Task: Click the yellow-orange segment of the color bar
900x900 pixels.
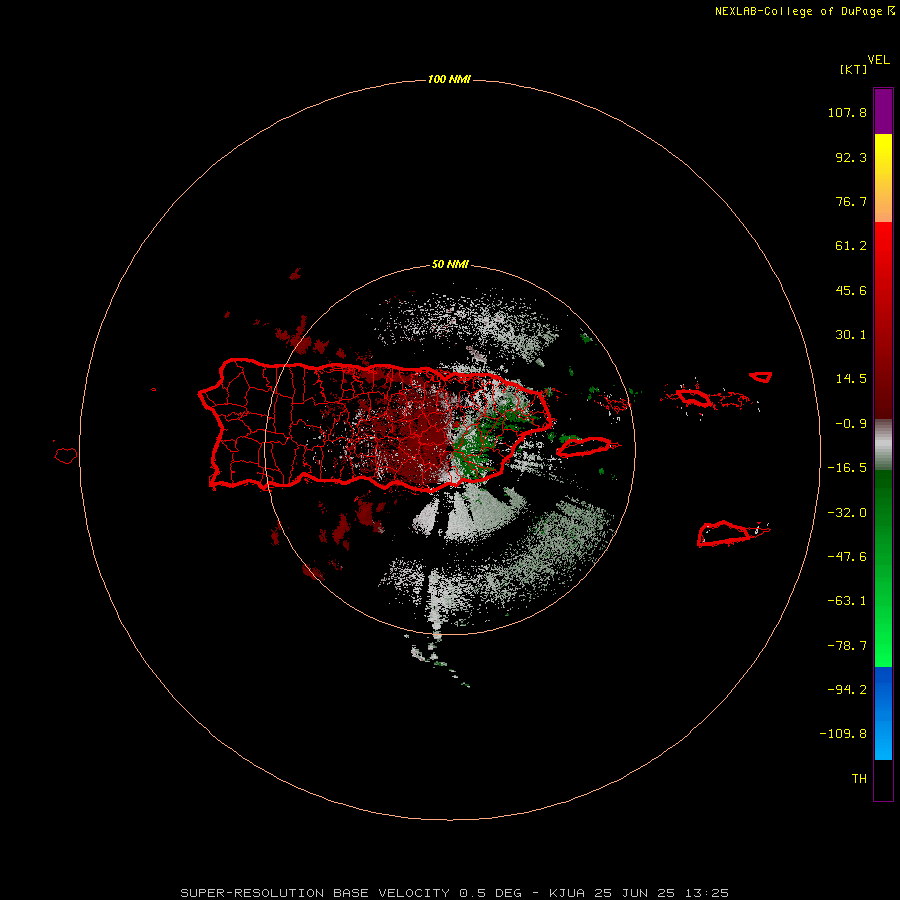Action: (883, 178)
